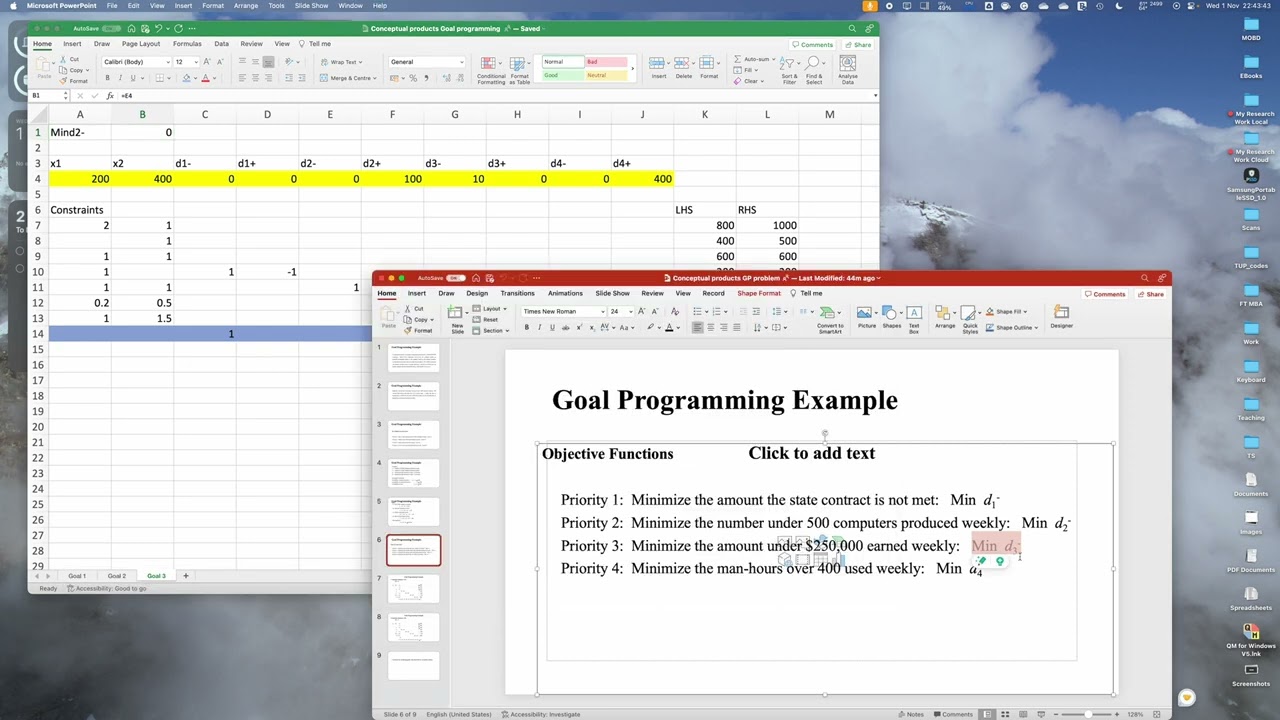Open Formulas tab in Excel
The width and height of the screenshot is (1280, 720).
[x=187, y=44]
